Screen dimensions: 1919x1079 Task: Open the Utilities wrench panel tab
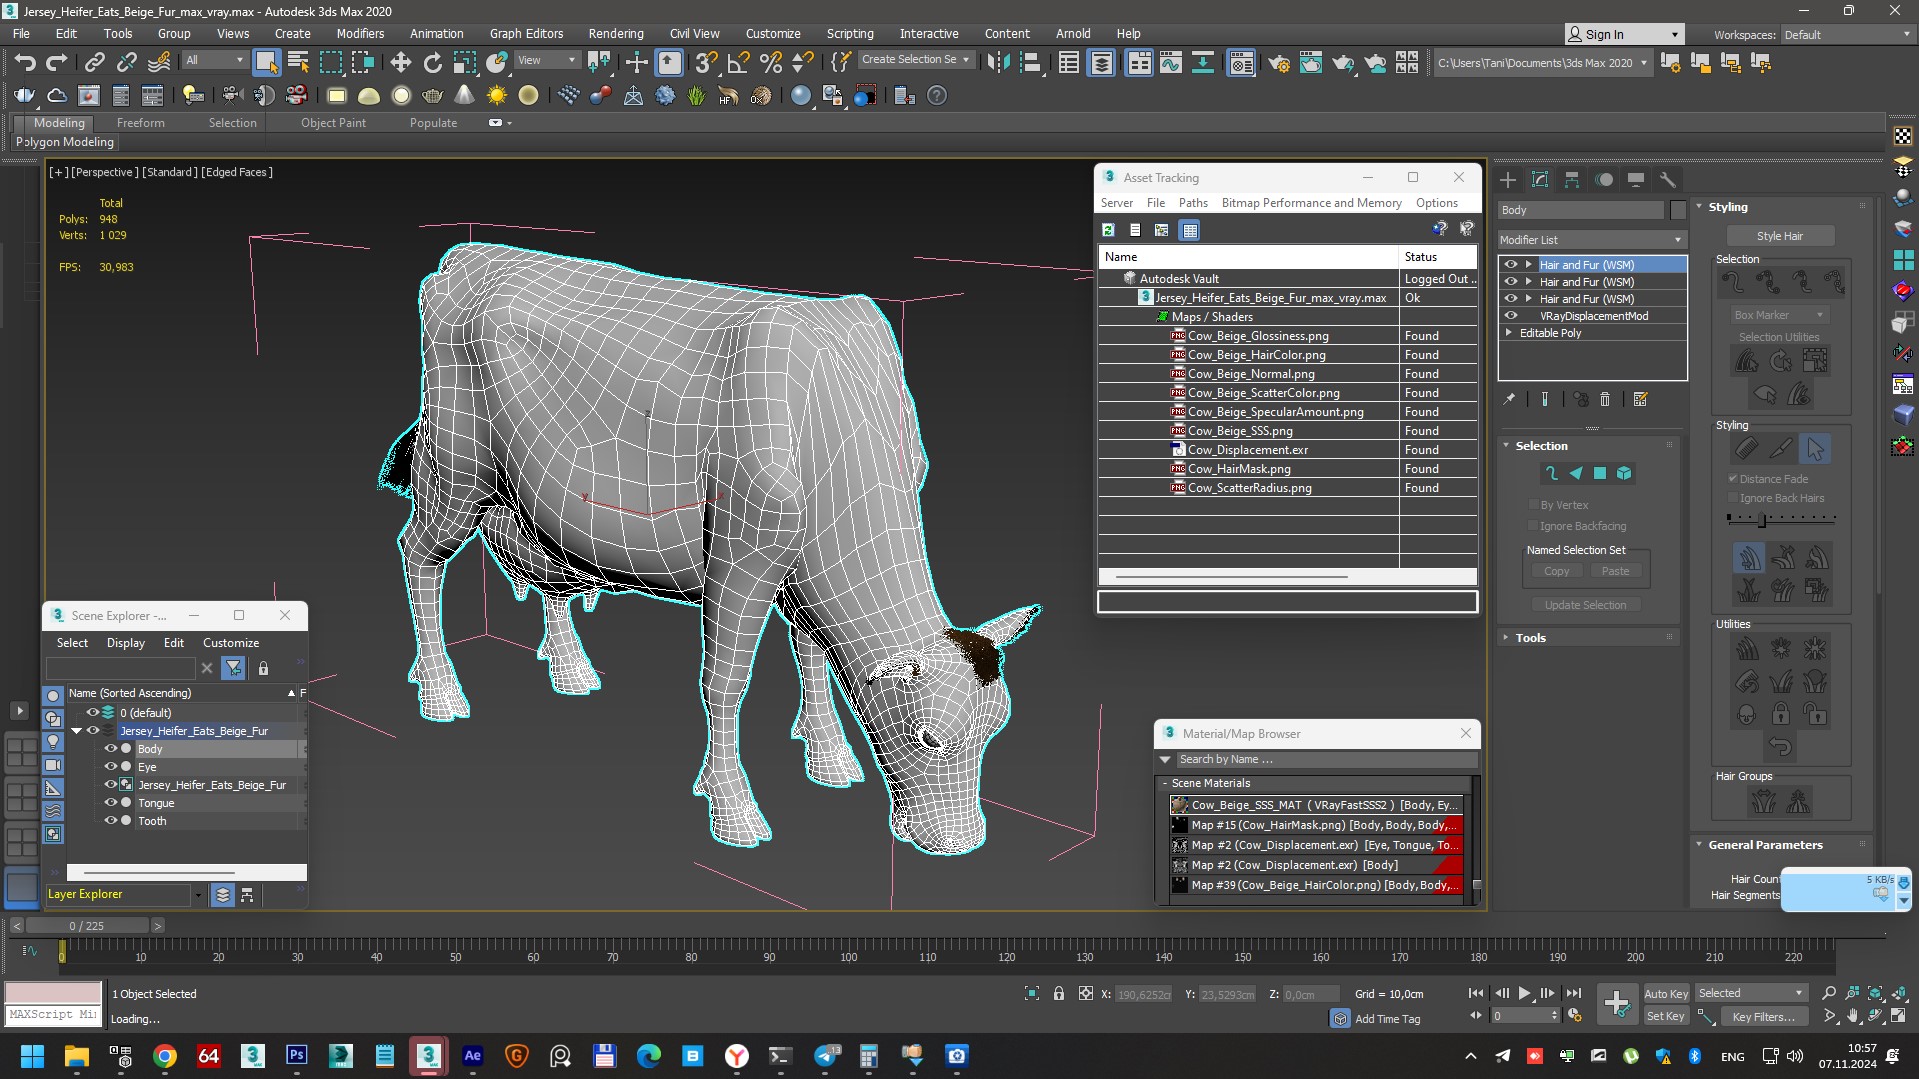click(x=1667, y=180)
